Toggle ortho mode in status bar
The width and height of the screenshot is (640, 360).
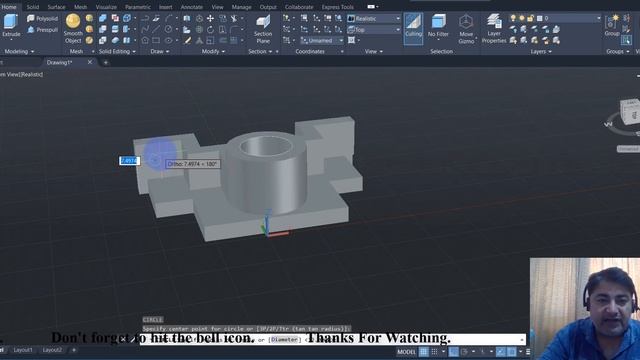coord(453,352)
